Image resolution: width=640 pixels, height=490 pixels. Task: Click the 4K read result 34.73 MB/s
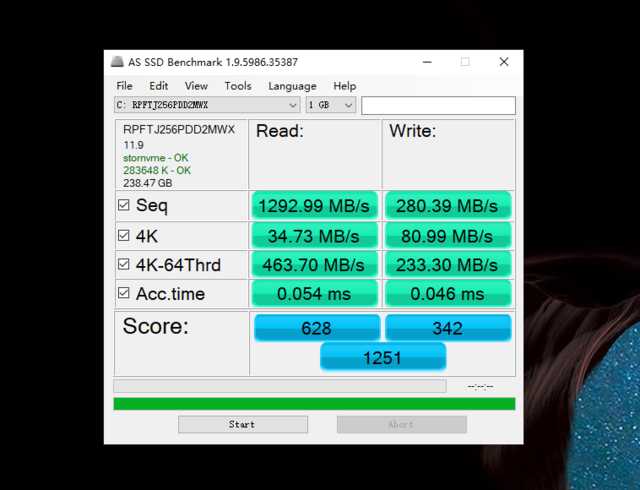(314, 236)
